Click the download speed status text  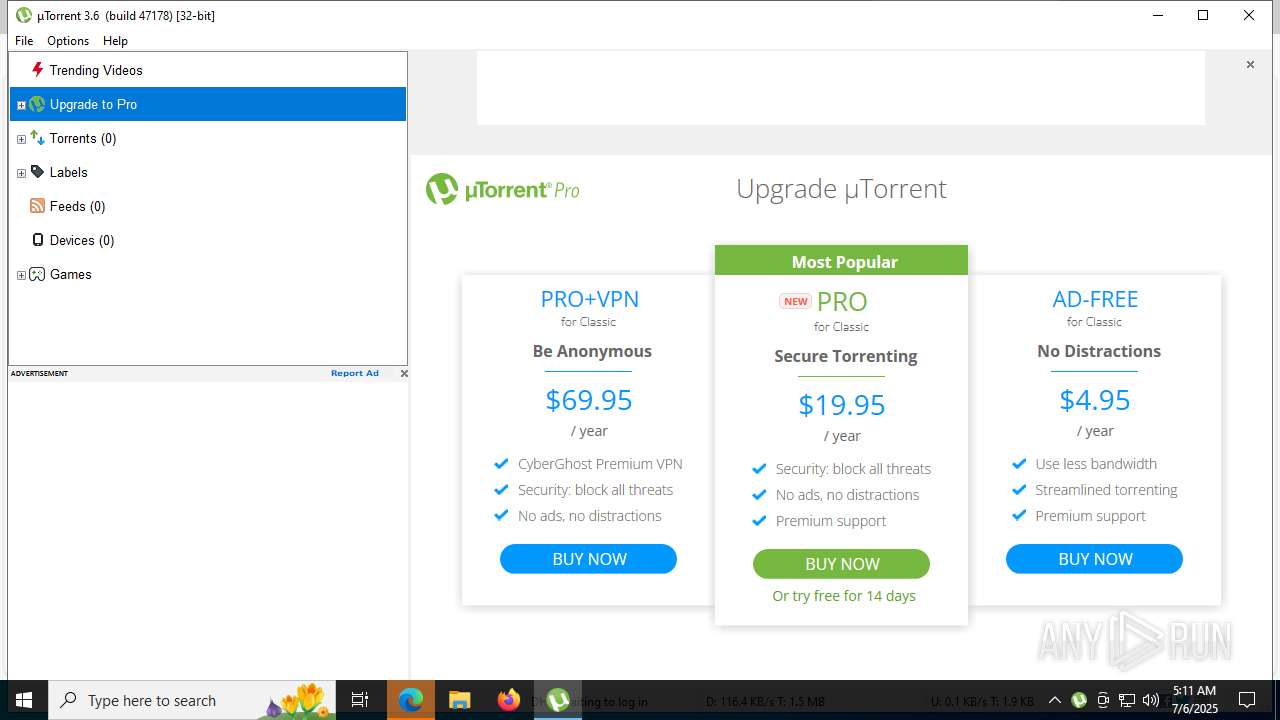point(765,701)
